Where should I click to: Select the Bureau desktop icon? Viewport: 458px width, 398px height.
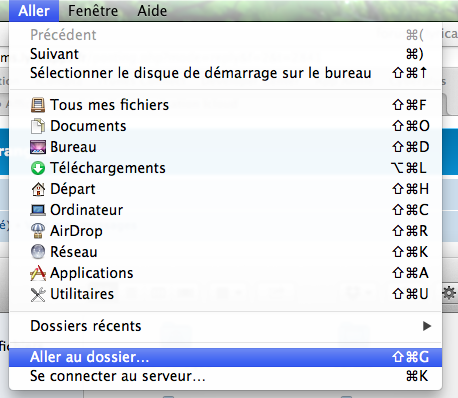[x=38, y=147]
